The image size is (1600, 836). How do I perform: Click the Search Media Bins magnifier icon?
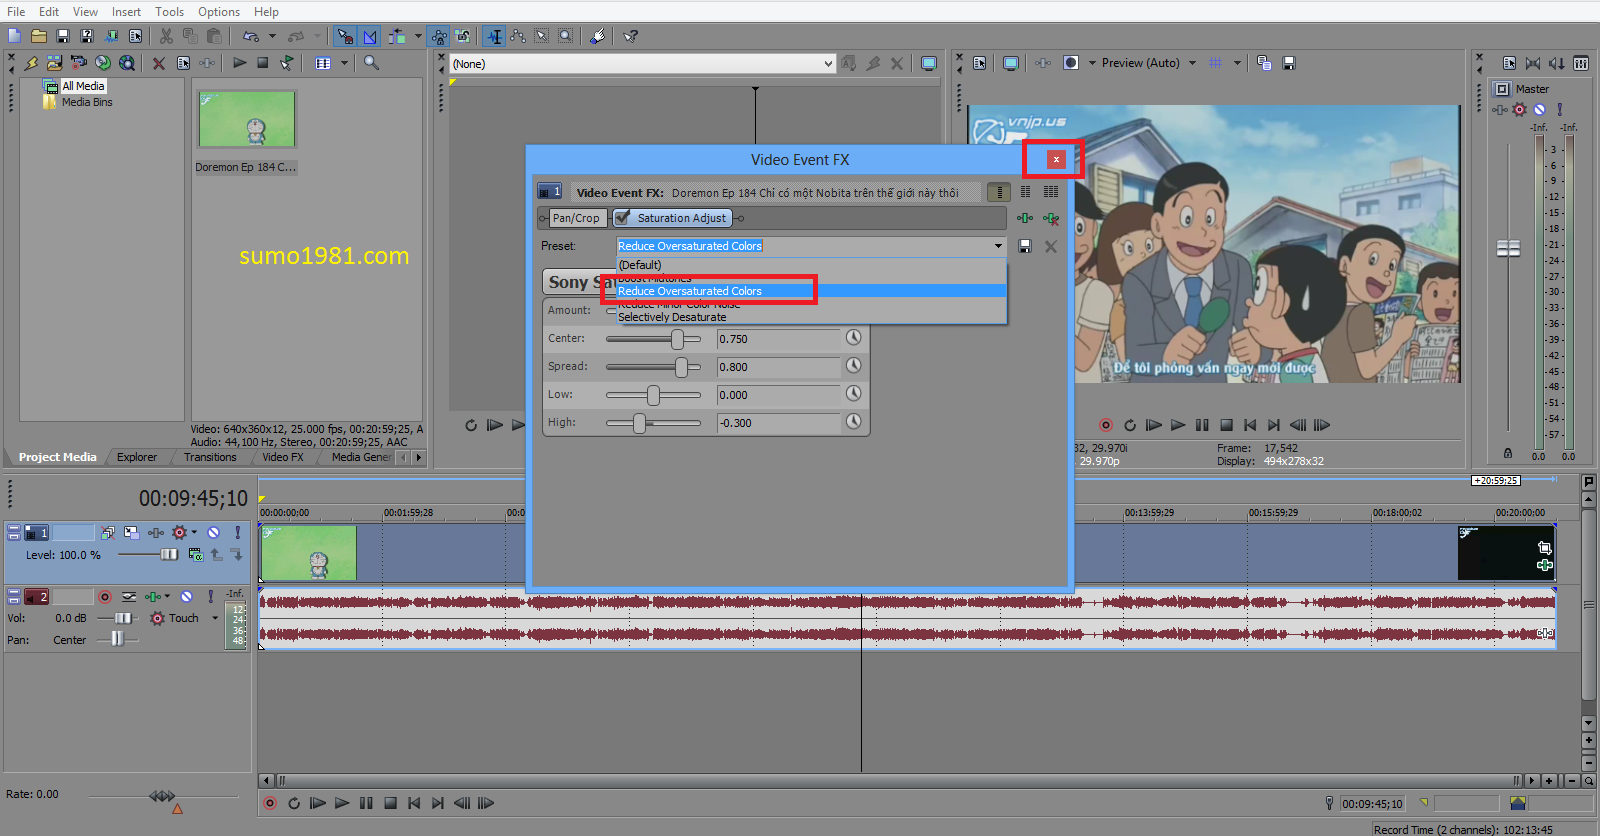[371, 63]
